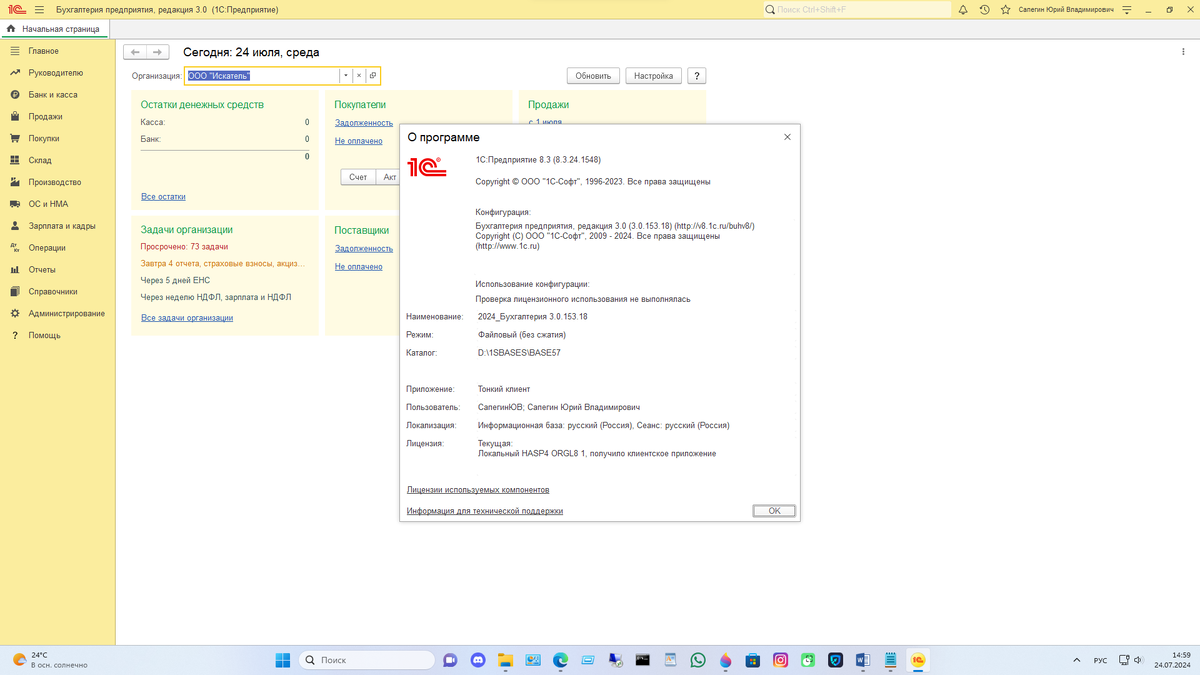Open Windows Start menu

click(282, 660)
